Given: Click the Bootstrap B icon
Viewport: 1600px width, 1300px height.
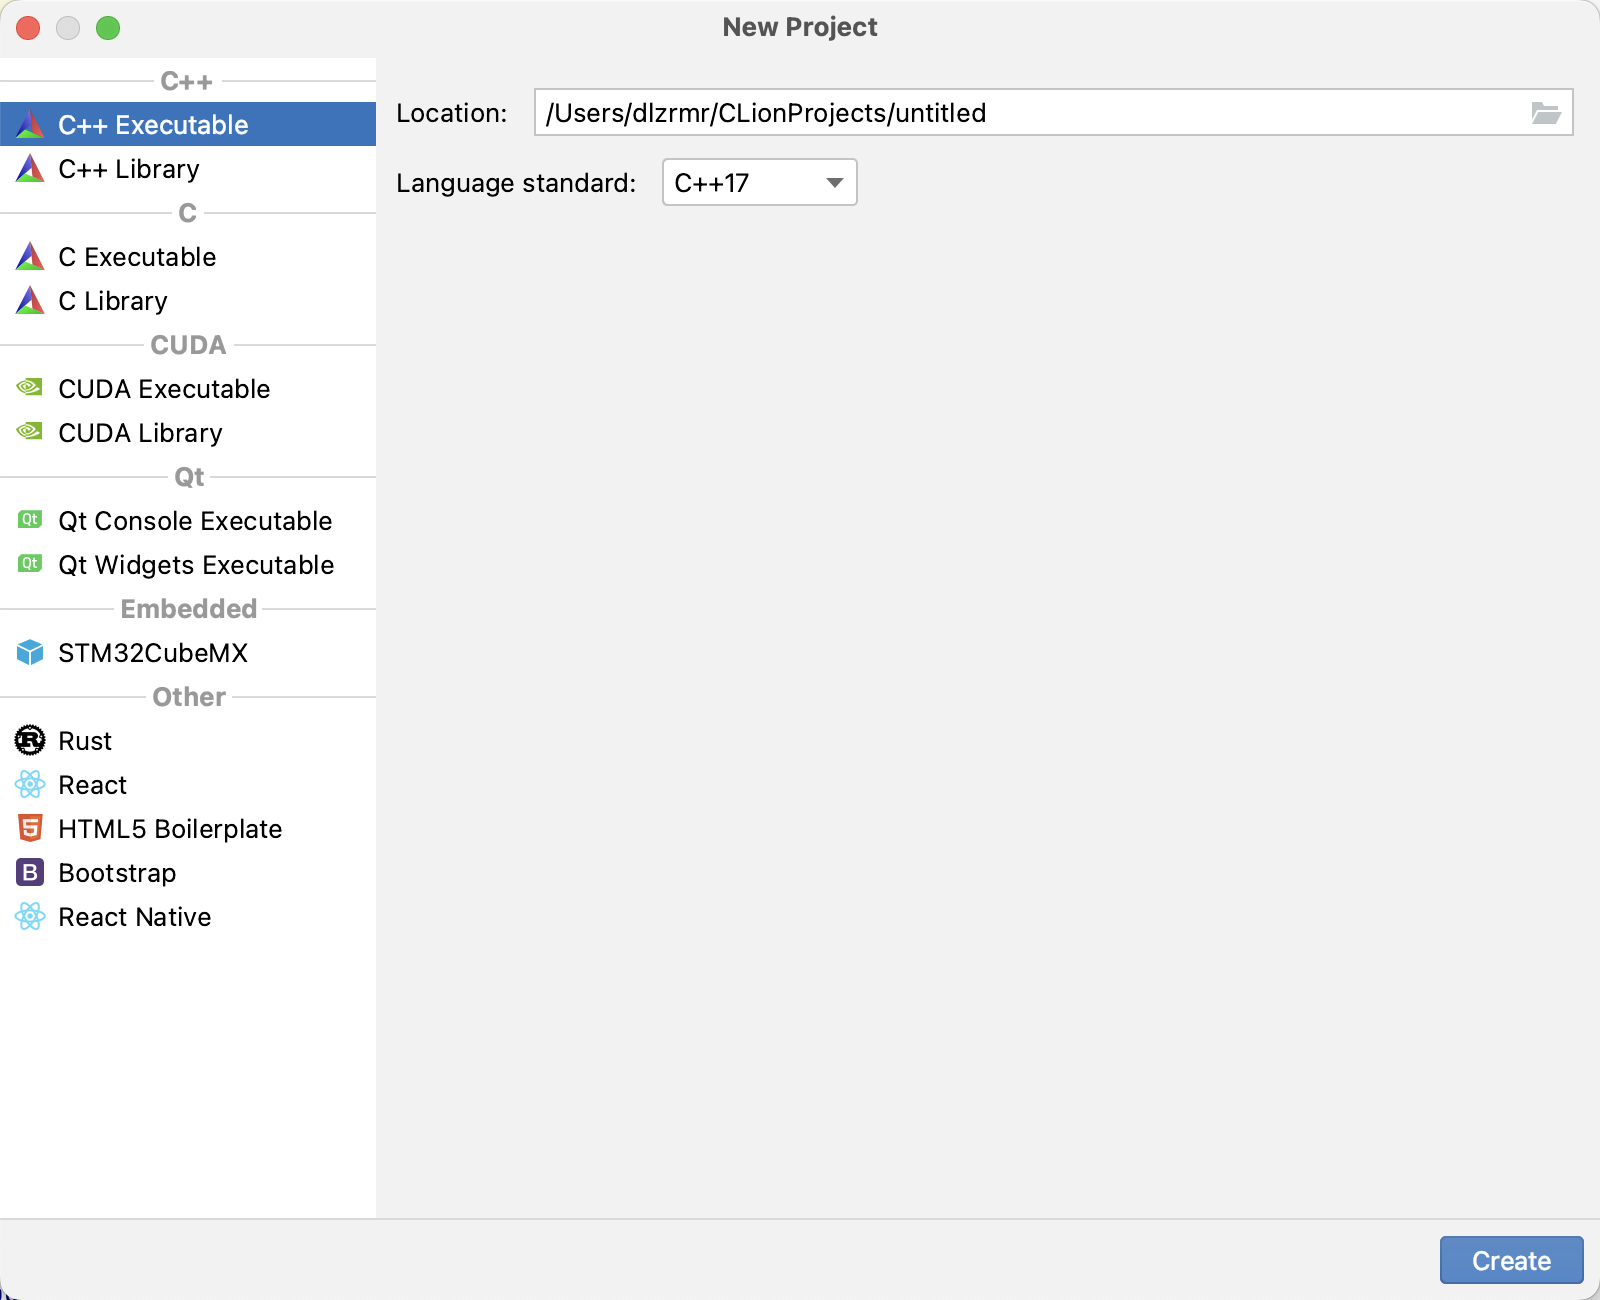Looking at the screenshot, I should 30,873.
